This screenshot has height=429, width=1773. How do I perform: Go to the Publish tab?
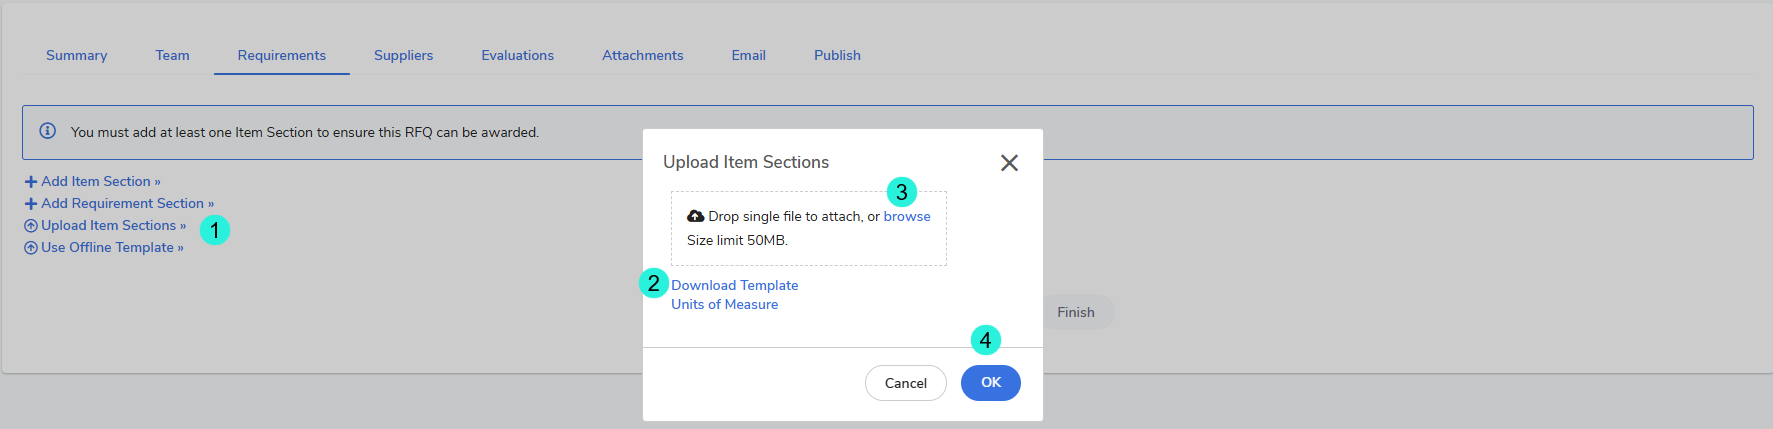837,56
